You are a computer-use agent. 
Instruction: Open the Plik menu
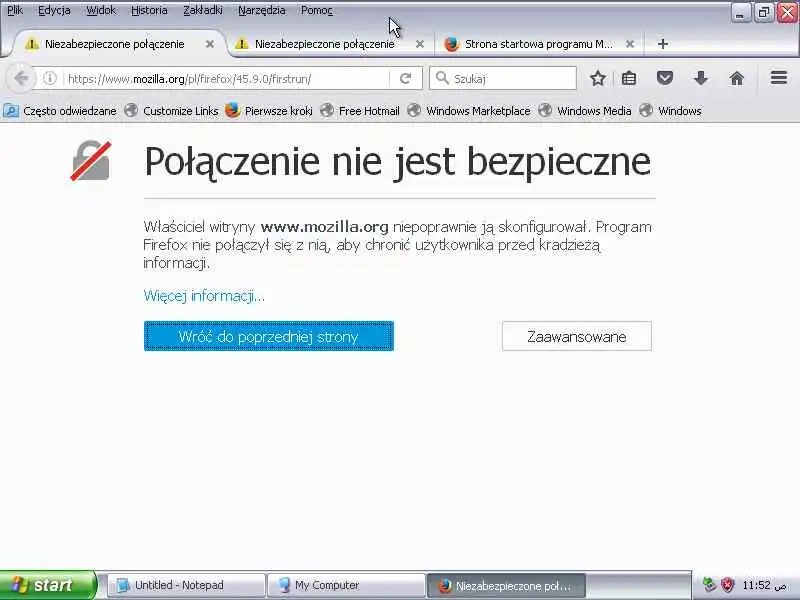(x=15, y=10)
